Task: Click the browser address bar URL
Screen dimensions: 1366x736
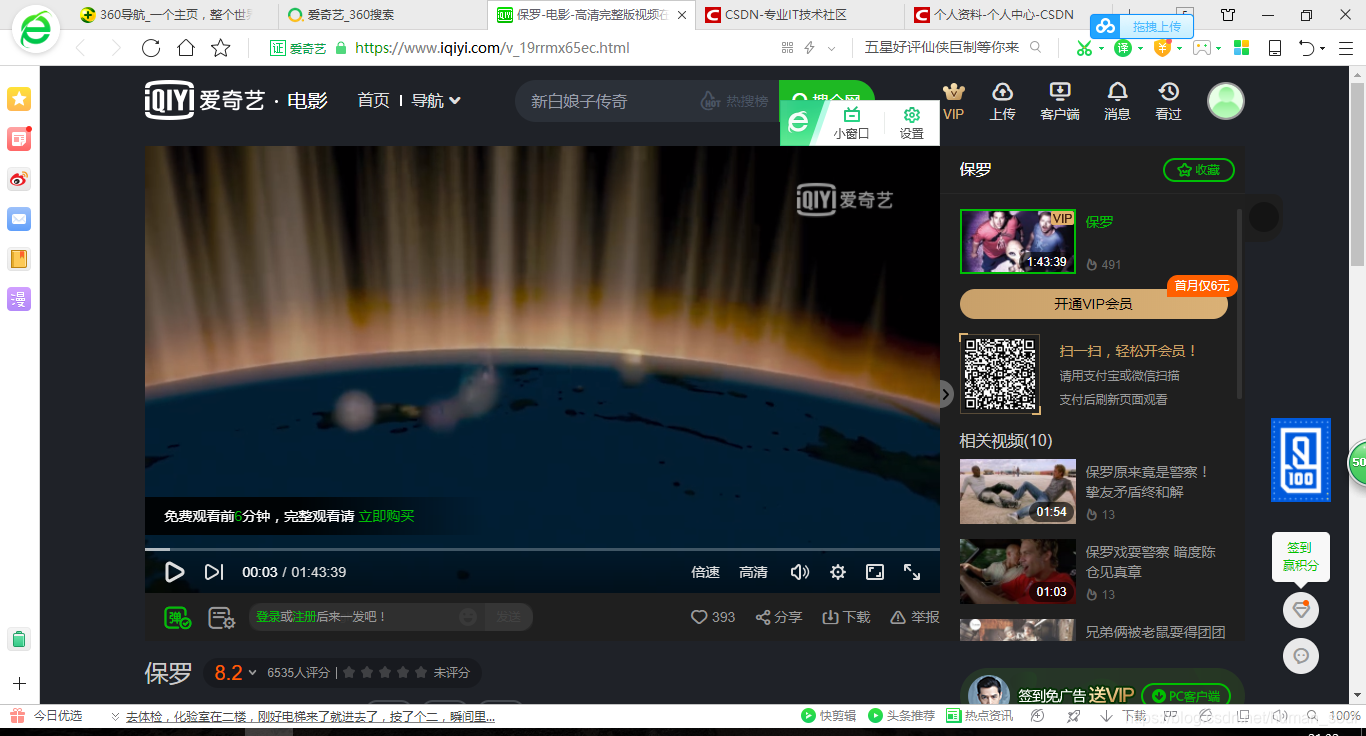Action: [492, 48]
